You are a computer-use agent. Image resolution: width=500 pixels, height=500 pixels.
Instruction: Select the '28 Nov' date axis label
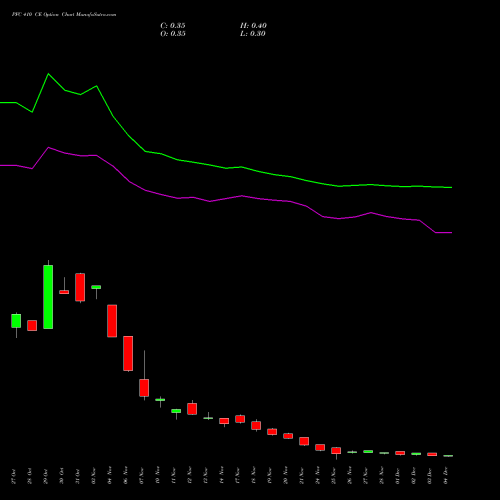click(382, 476)
